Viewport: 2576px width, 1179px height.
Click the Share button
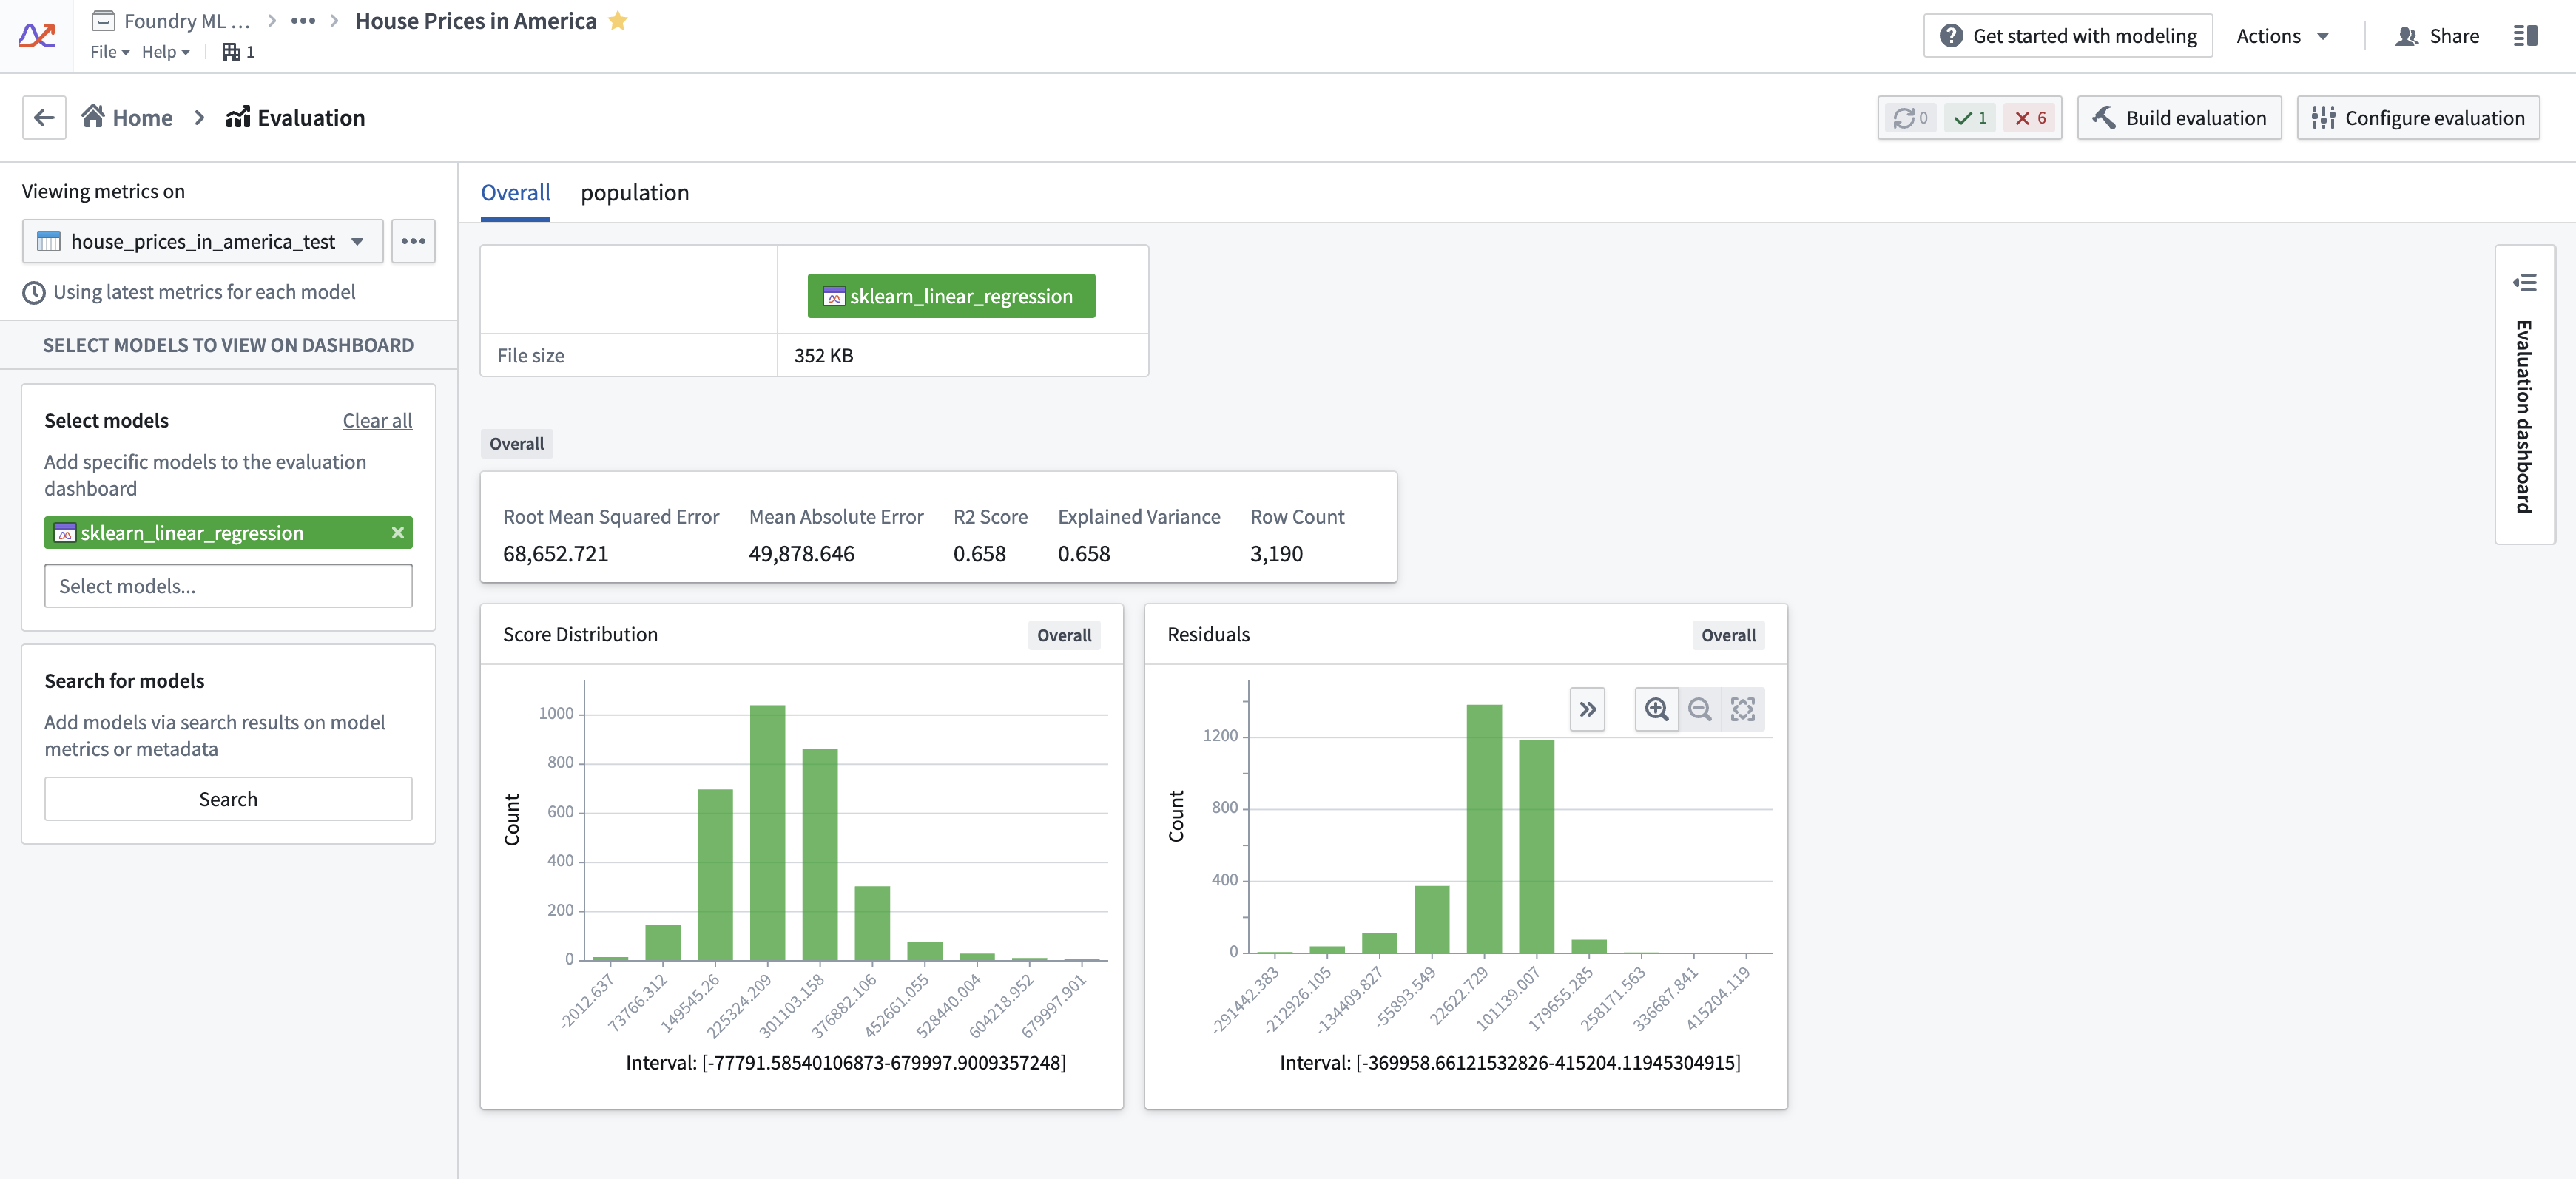[2438, 36]
